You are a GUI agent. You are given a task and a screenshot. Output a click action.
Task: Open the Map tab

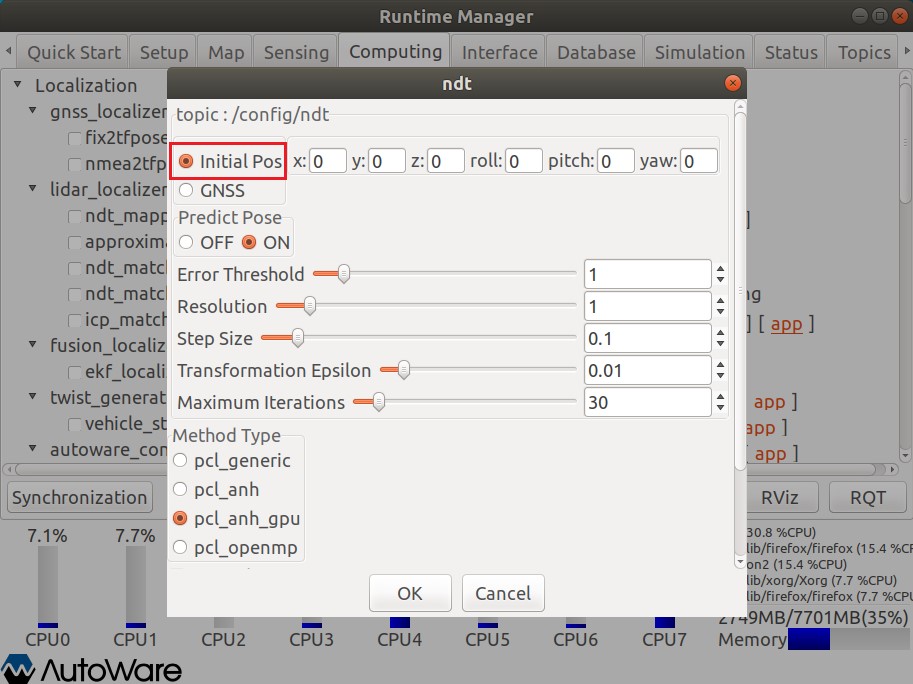point(224,51)
